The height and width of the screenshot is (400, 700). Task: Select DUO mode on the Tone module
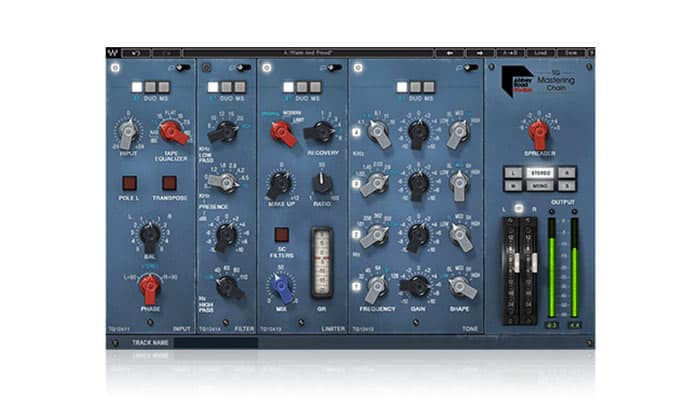416,87
